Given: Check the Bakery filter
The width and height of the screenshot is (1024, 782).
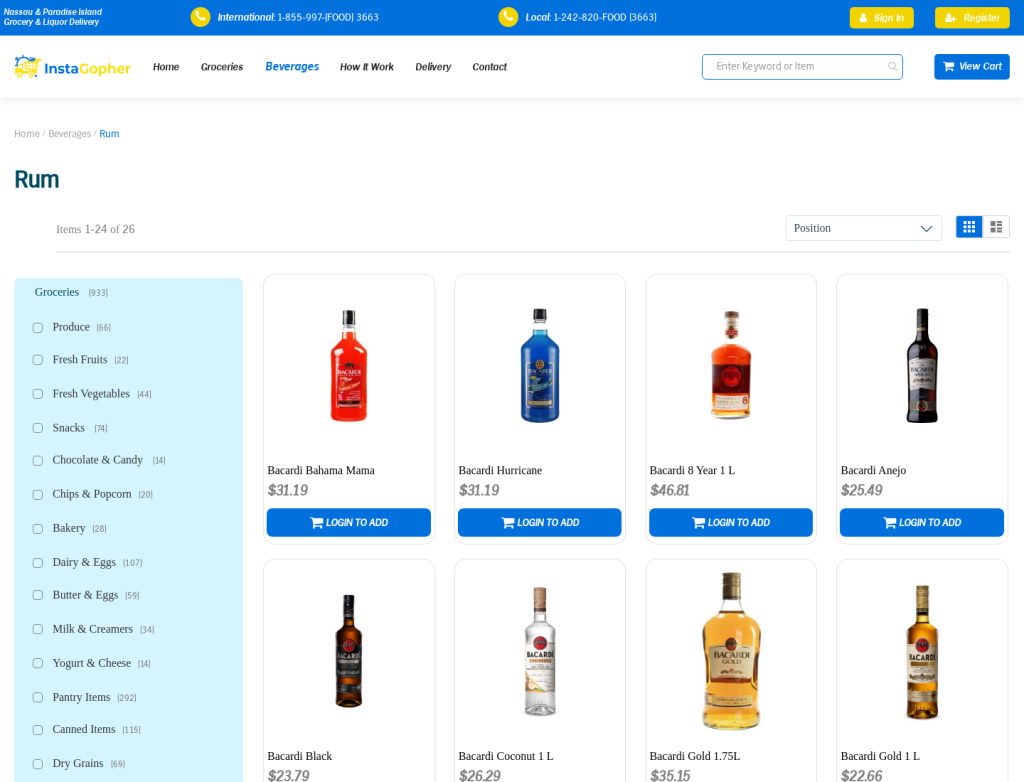Looking at the screenshot, I should point(38,529).
